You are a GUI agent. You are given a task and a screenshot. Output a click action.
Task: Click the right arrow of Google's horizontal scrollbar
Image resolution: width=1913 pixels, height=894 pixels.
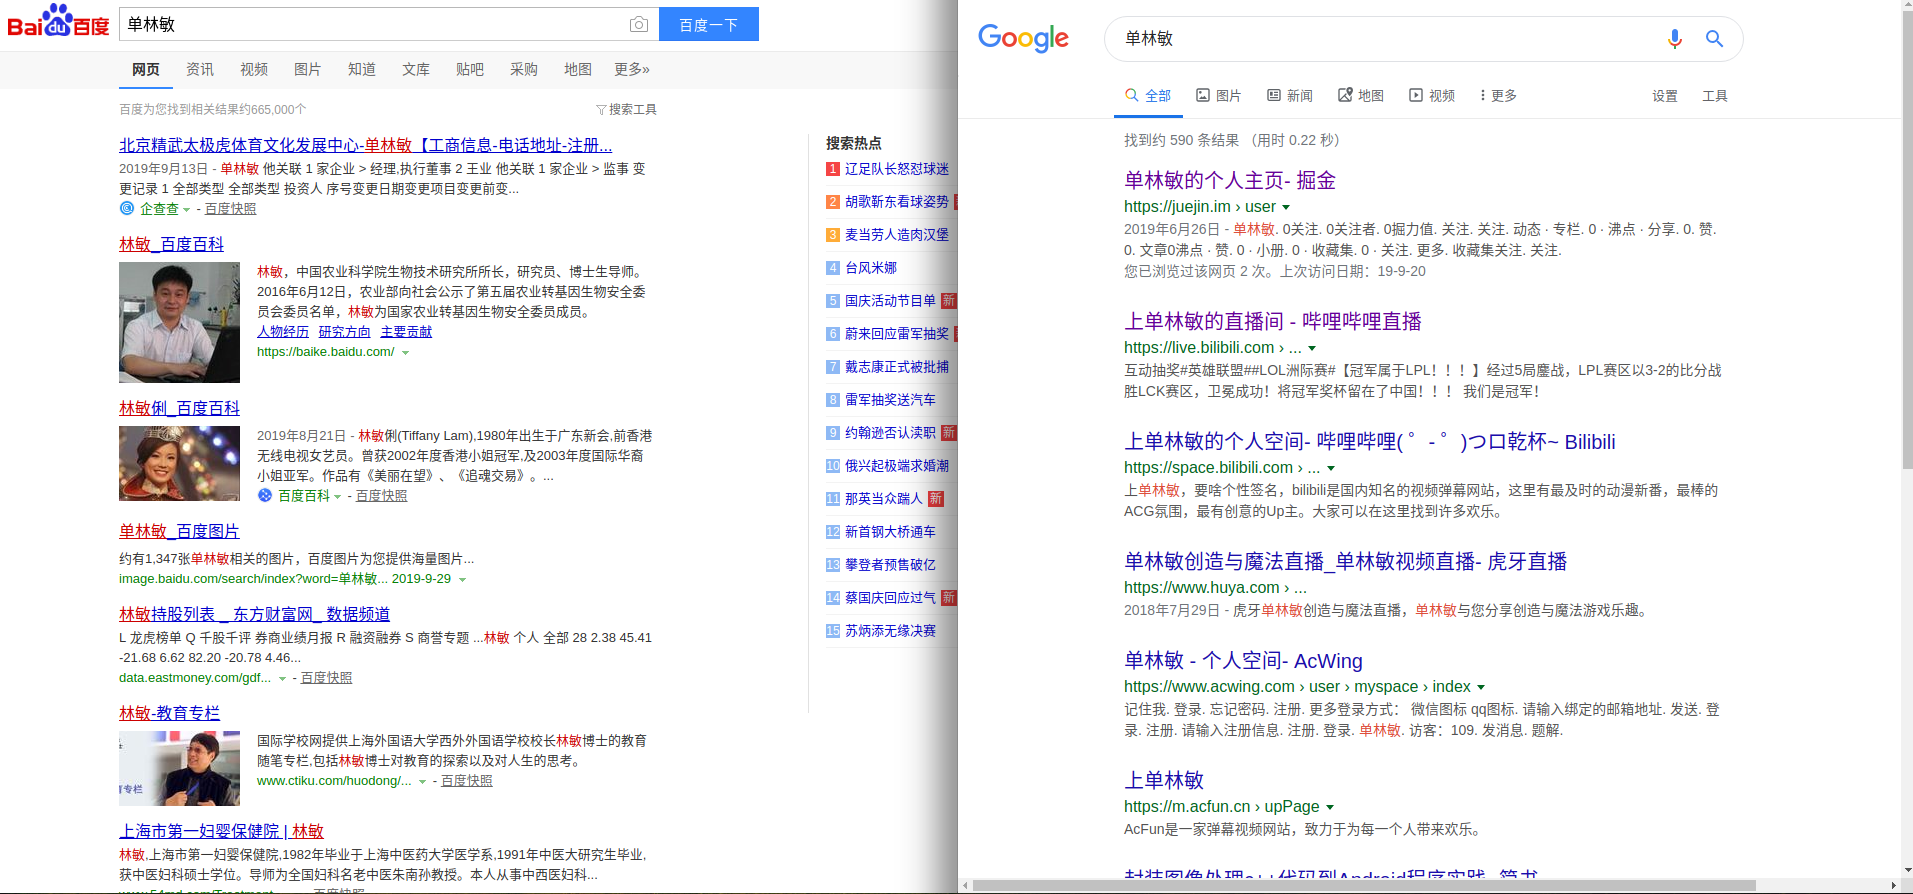1894,886
